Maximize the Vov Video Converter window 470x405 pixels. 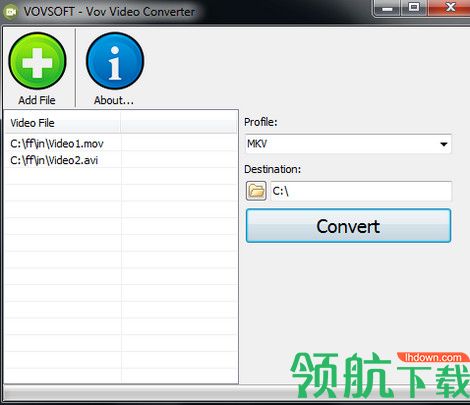(x=414, y=7)
